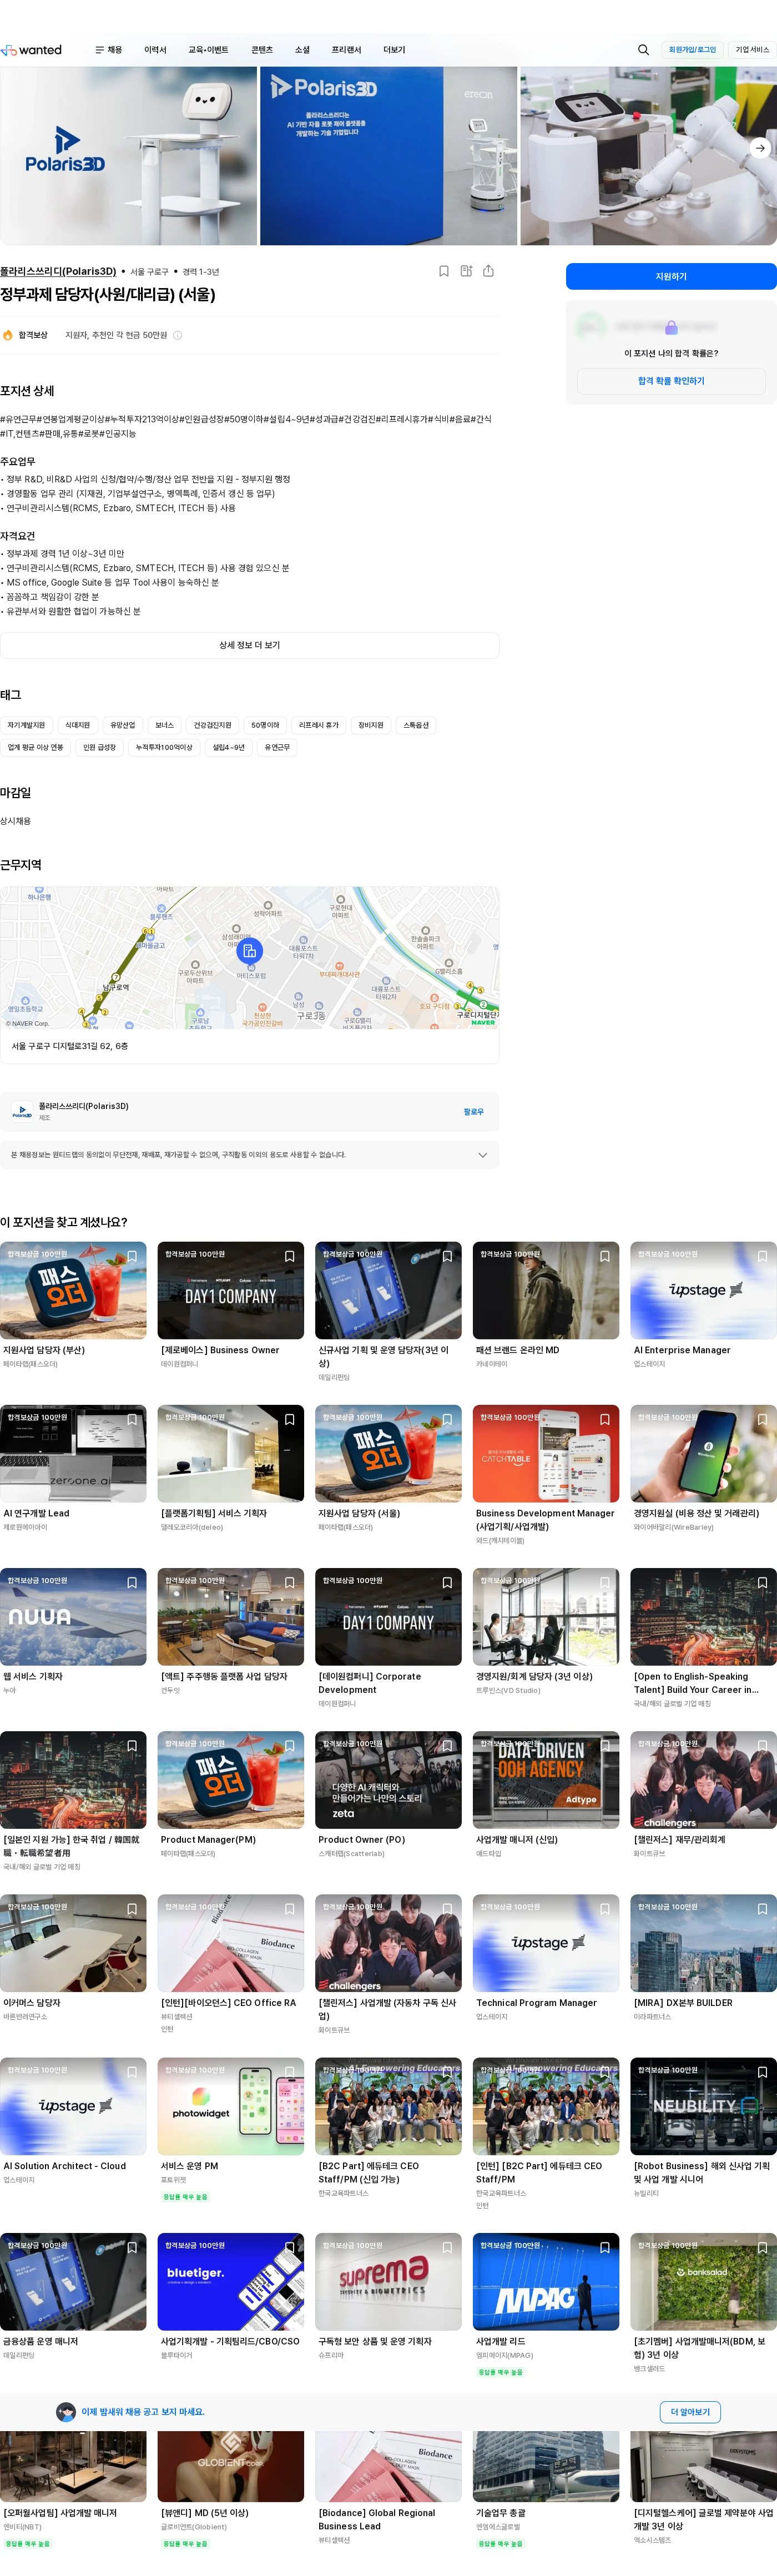The width and height of the screenshot is (777, 2576).
Task: Expand the 채용정보 copyright notice chevron
Action: [482, 1155]
